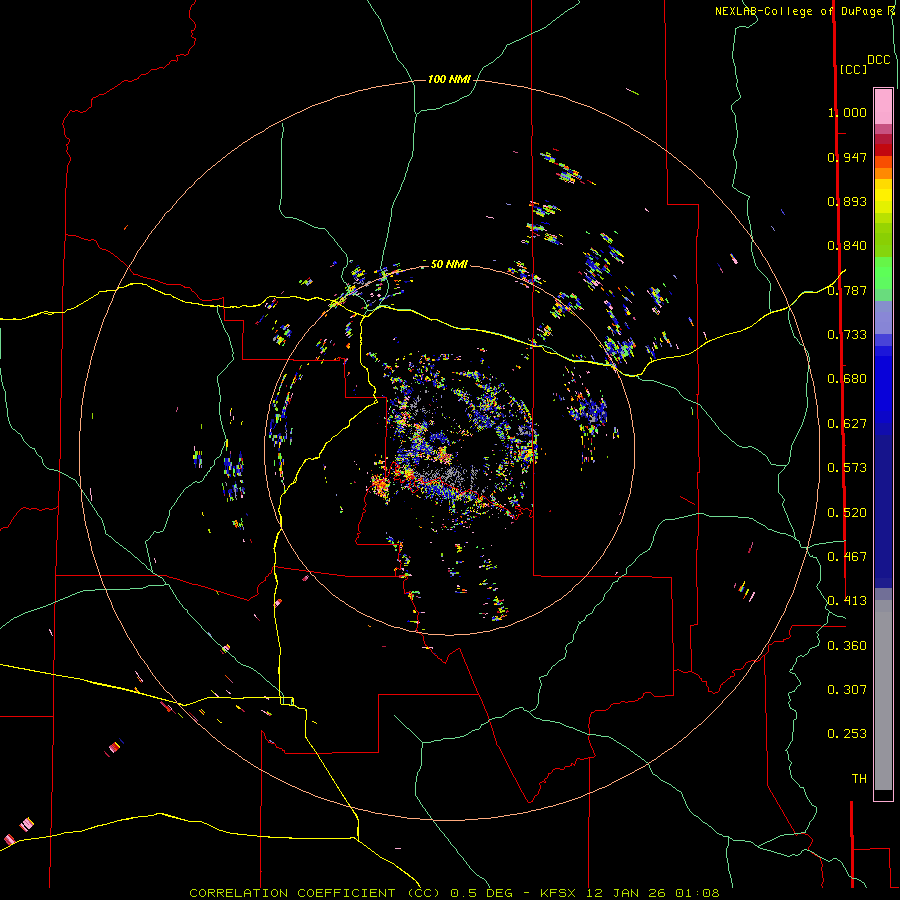Click the 0.413 legend value

pyautogui.click(x=847, y=601)
